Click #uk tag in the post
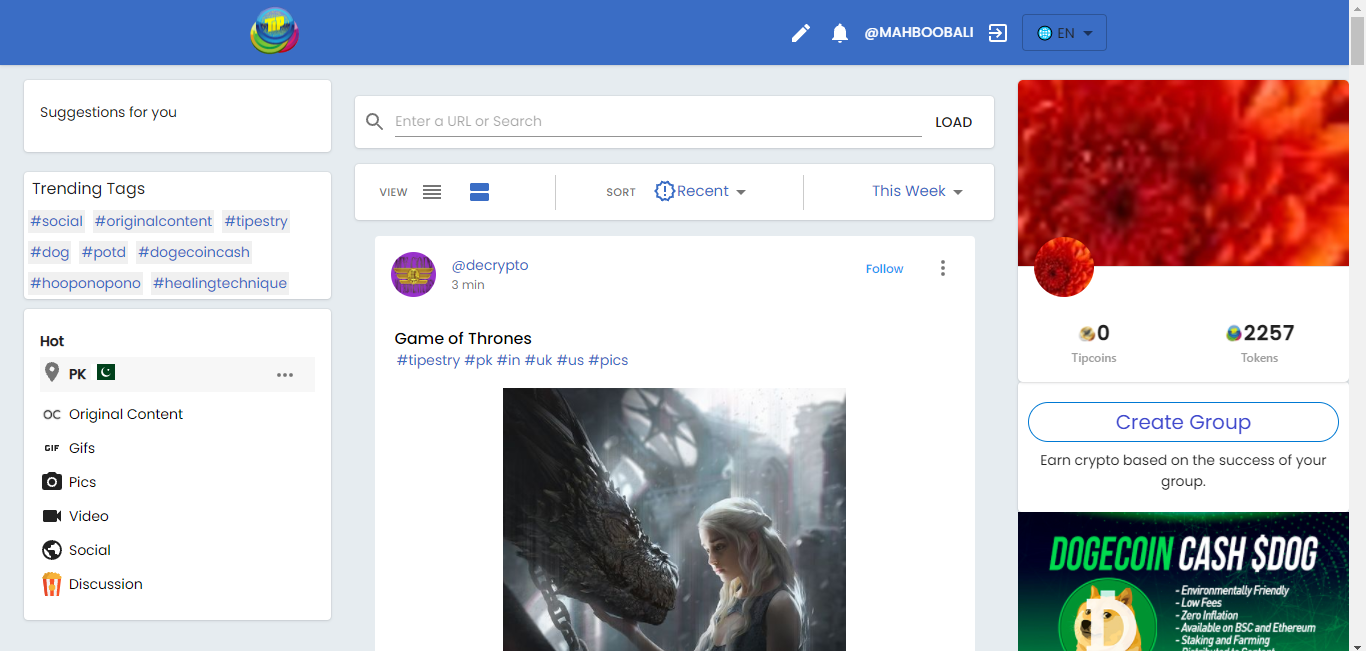Image resolution: width=1366 pixels, height=651 pixels. pos(539,360)
